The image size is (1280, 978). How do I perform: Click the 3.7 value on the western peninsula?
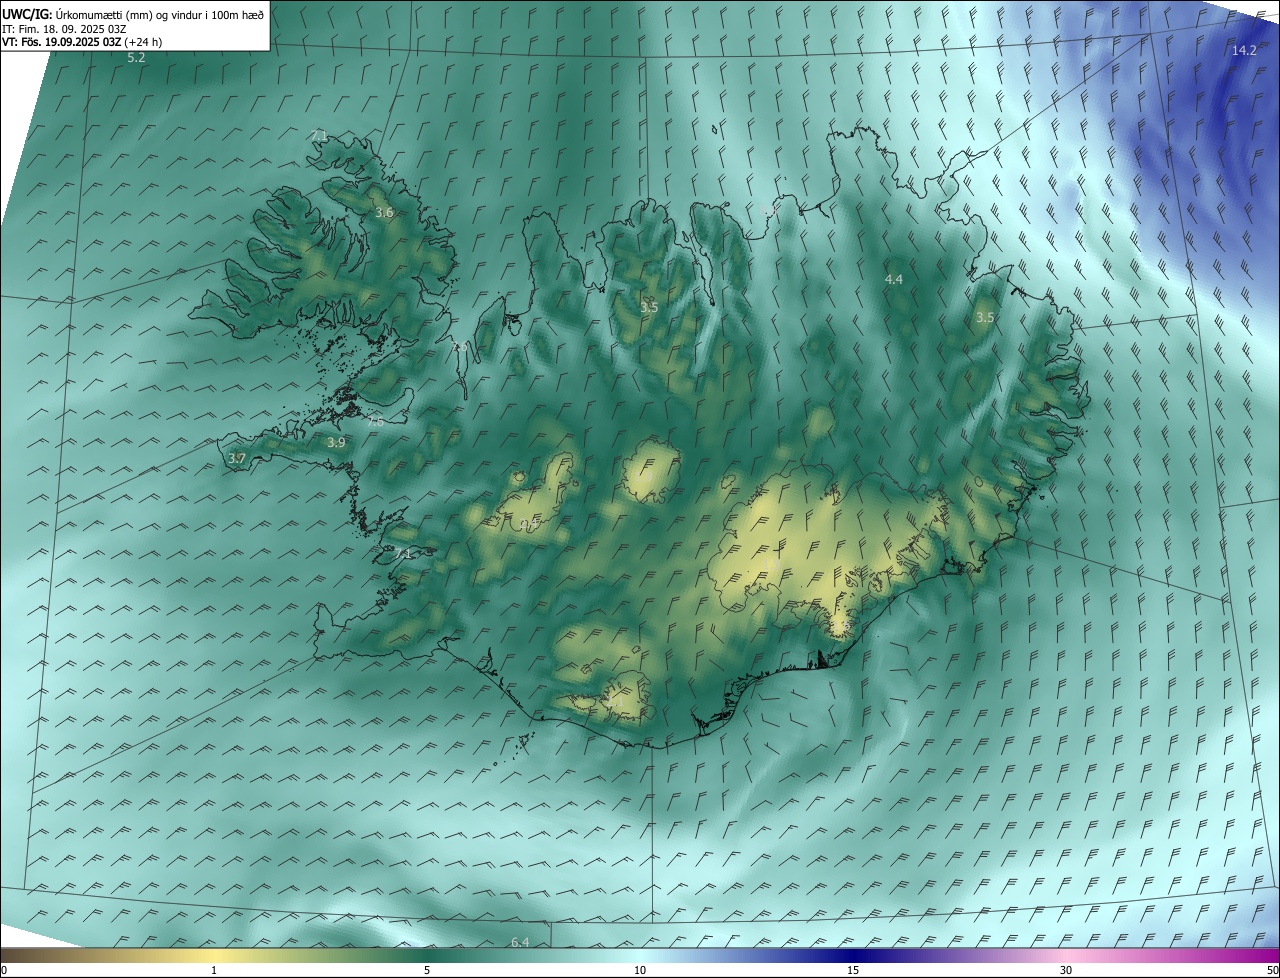[x=237, y=458]
